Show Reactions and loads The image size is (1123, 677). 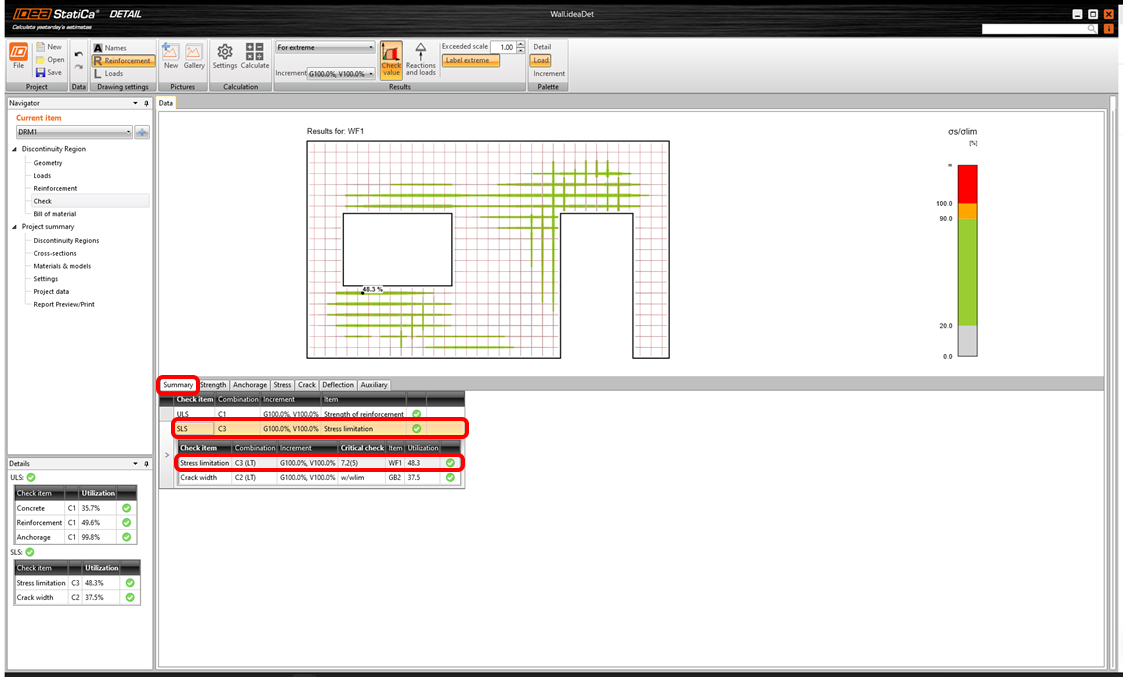click(x=420, y=59)
